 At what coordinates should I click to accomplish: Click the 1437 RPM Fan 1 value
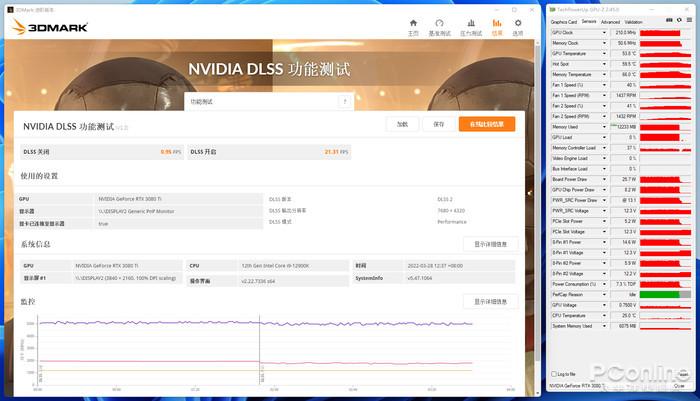pos(625,96)
